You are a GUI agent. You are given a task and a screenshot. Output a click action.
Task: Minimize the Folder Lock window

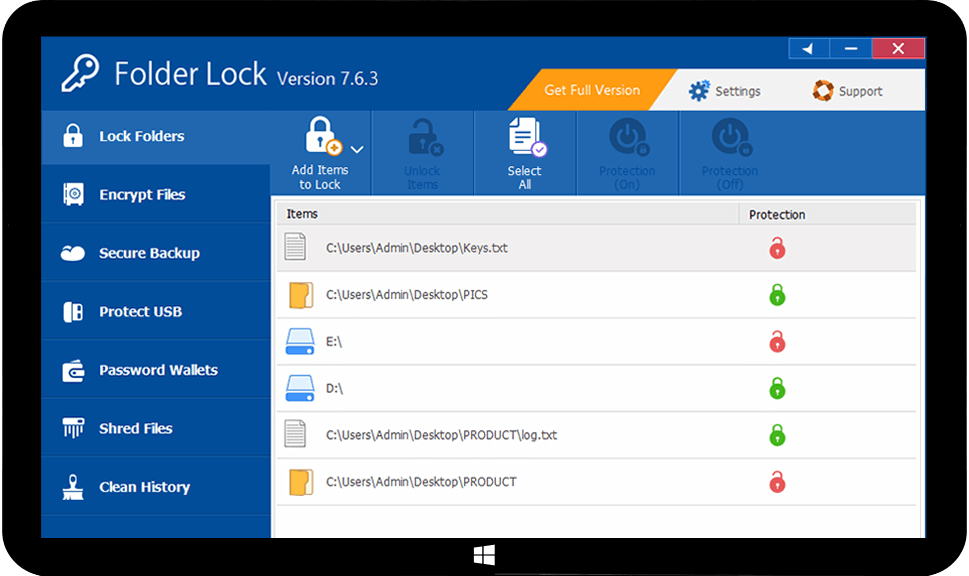click(851, 48)
